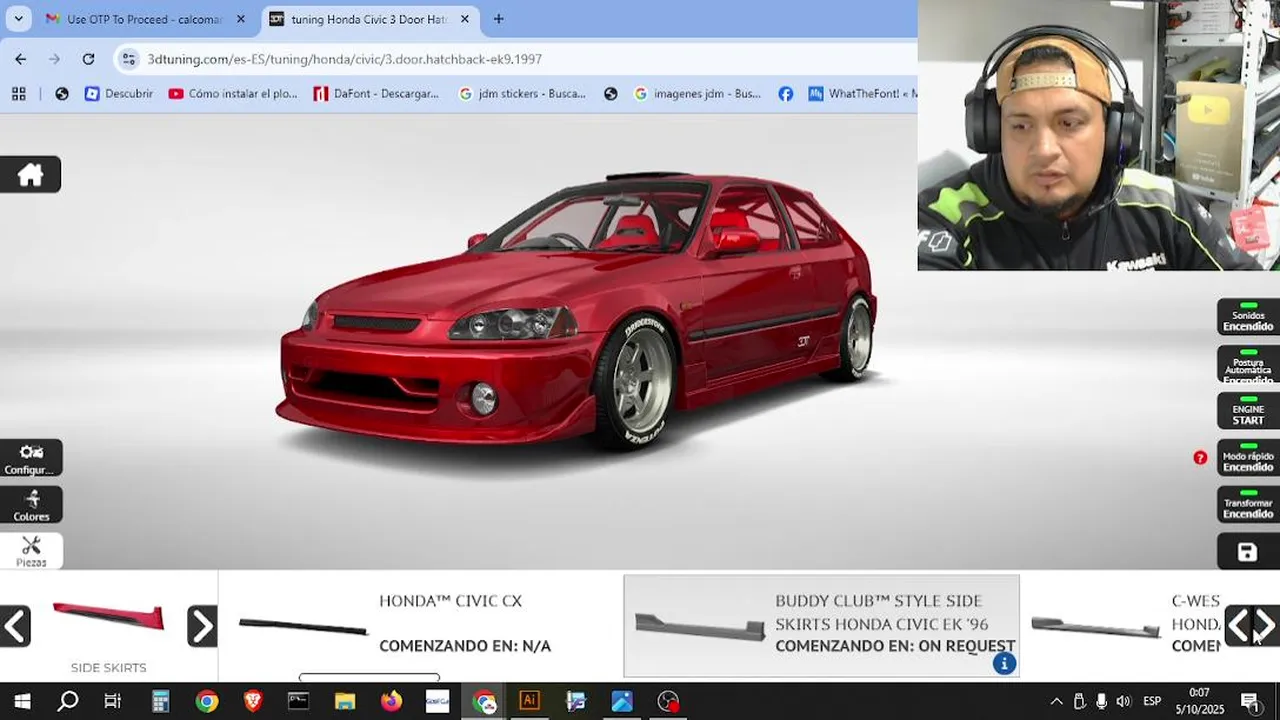Show info for Buddy Club side skirts
The width and height of the screenshot is (1280, 720).
1004,663
